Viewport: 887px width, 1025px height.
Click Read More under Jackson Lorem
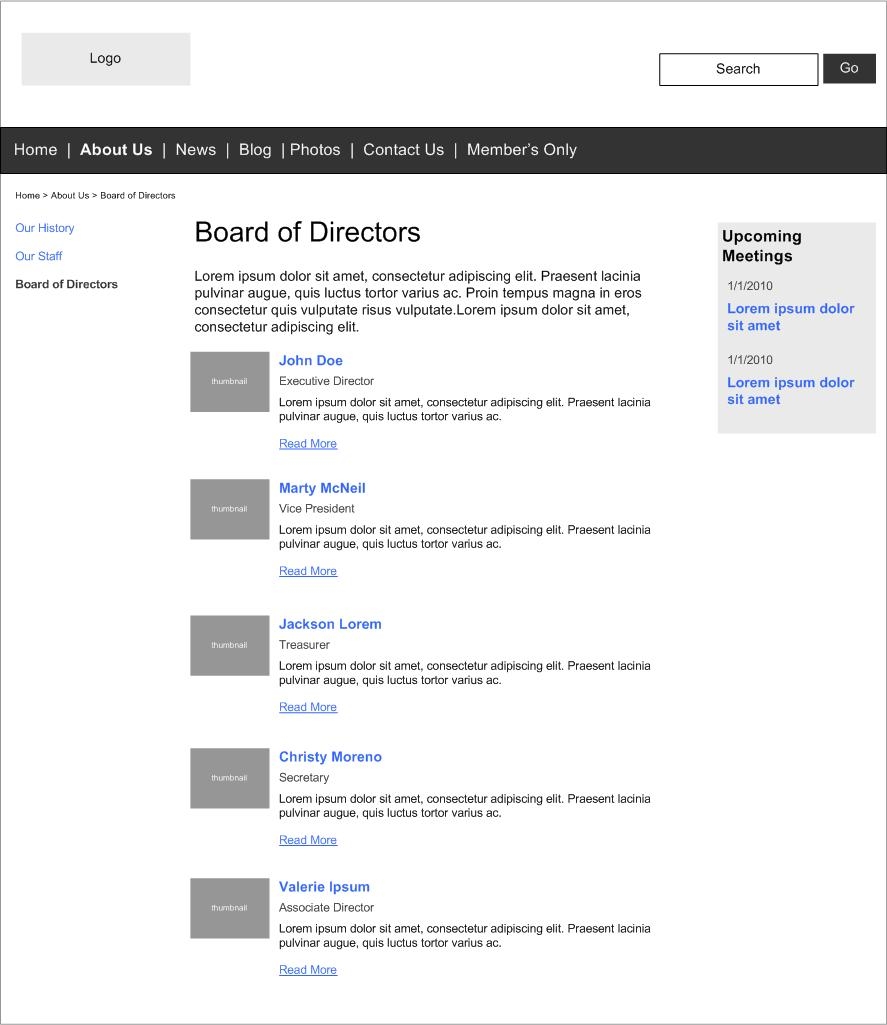click(308, 707)
